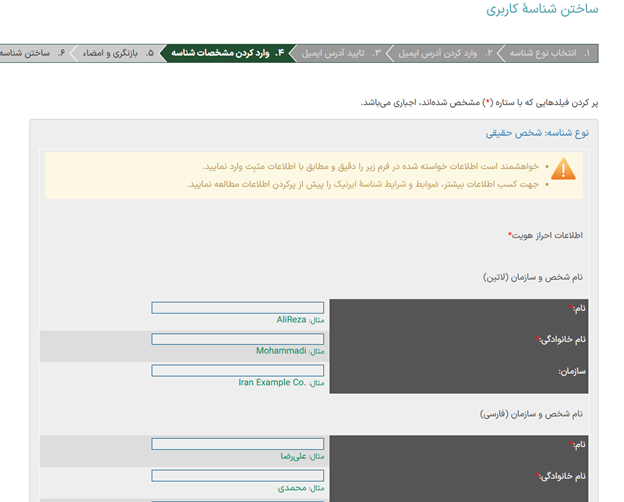Click active step 4 وارد کردن مشخصات شناسه
Image resolution: width=624 pixels, height=502 pixels.
coord(229,52)
